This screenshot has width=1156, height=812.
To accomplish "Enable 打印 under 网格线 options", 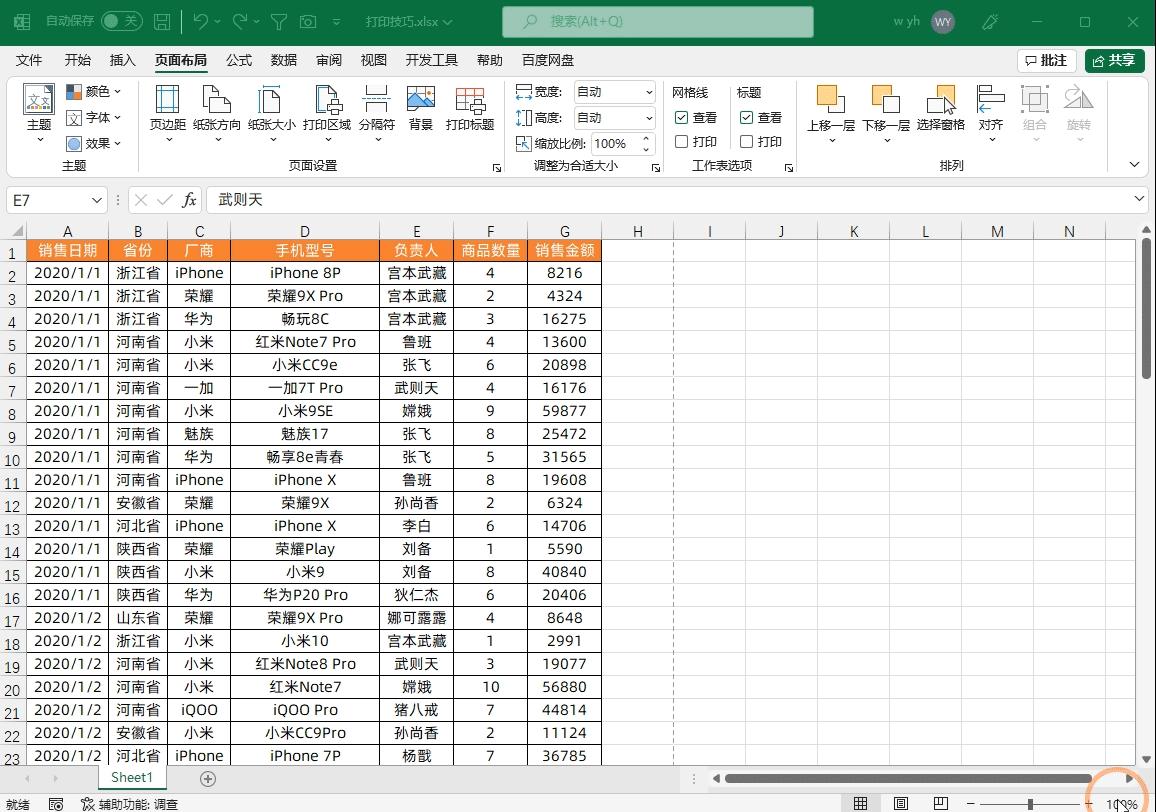I will pyautogui.click(x=680, y=141).
